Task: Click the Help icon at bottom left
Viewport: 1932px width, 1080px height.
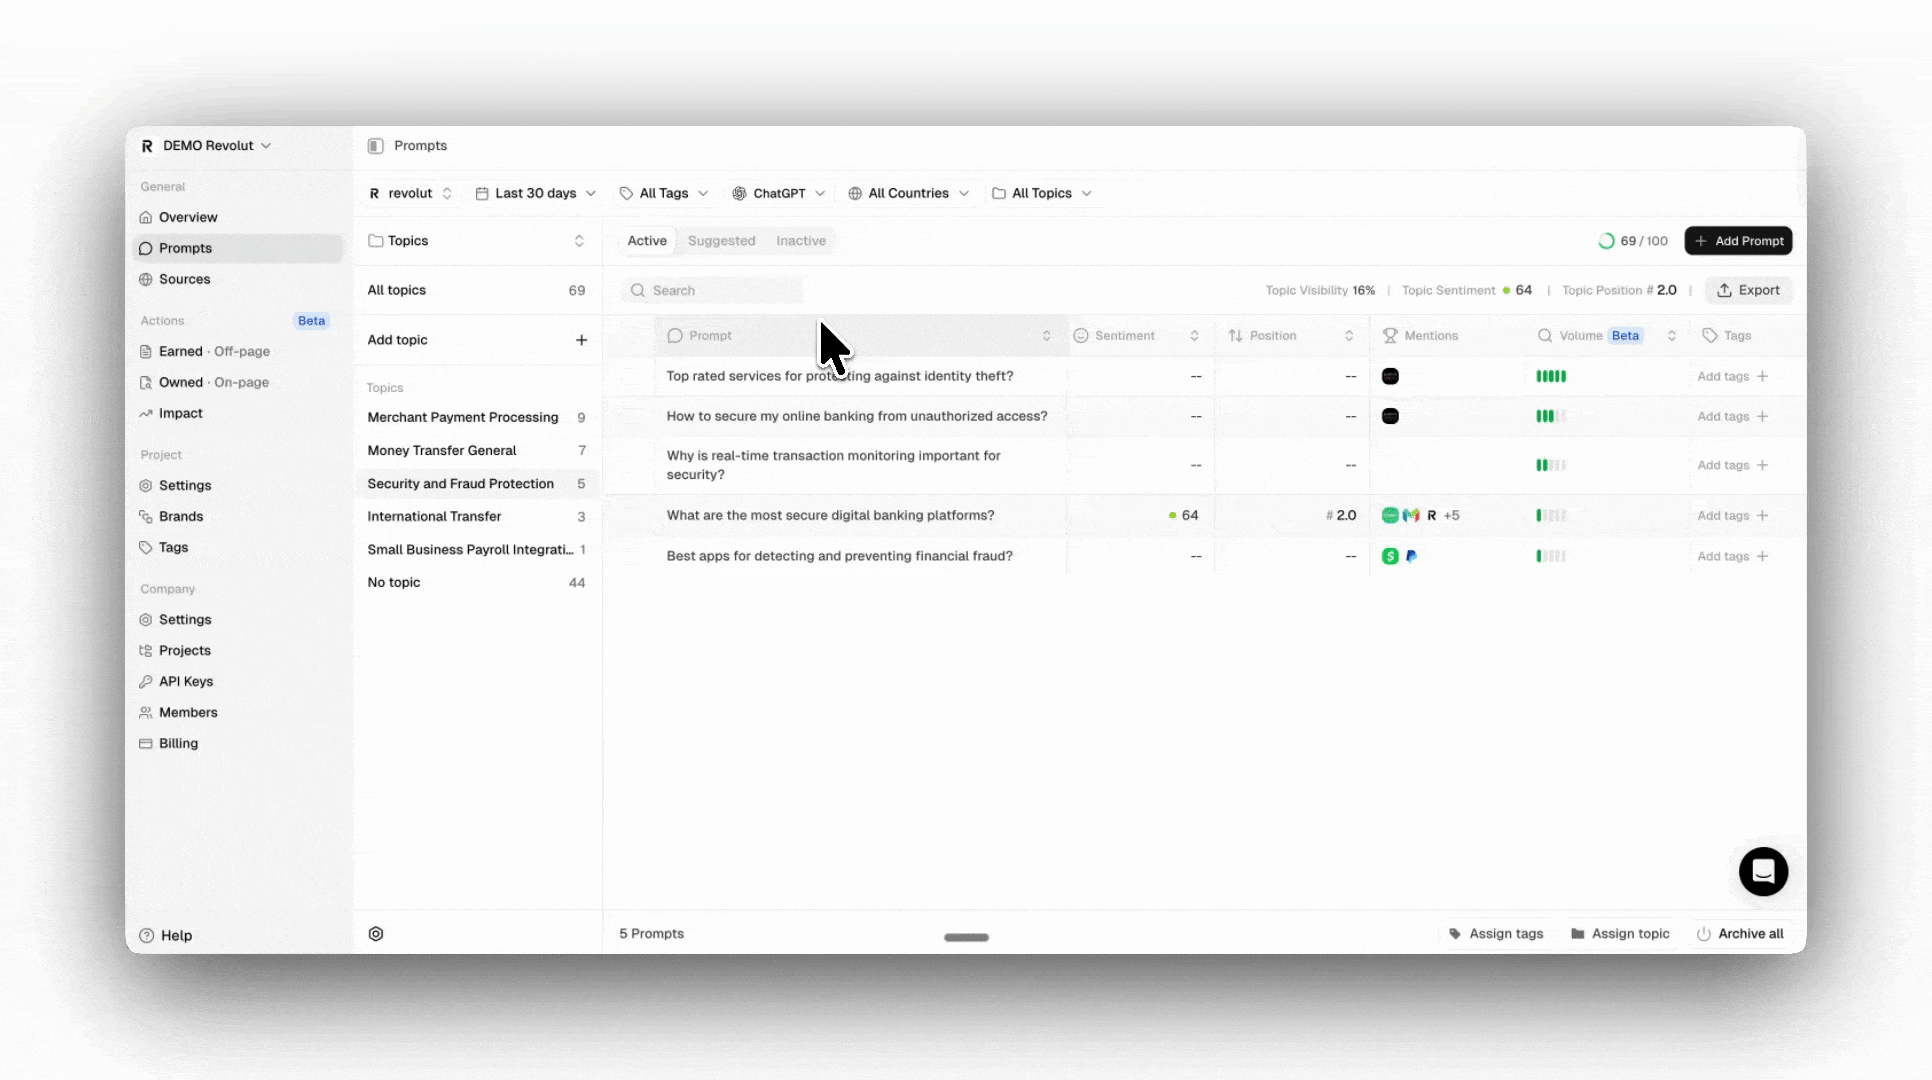Action: pyautogui.click(x=147, y=936)
